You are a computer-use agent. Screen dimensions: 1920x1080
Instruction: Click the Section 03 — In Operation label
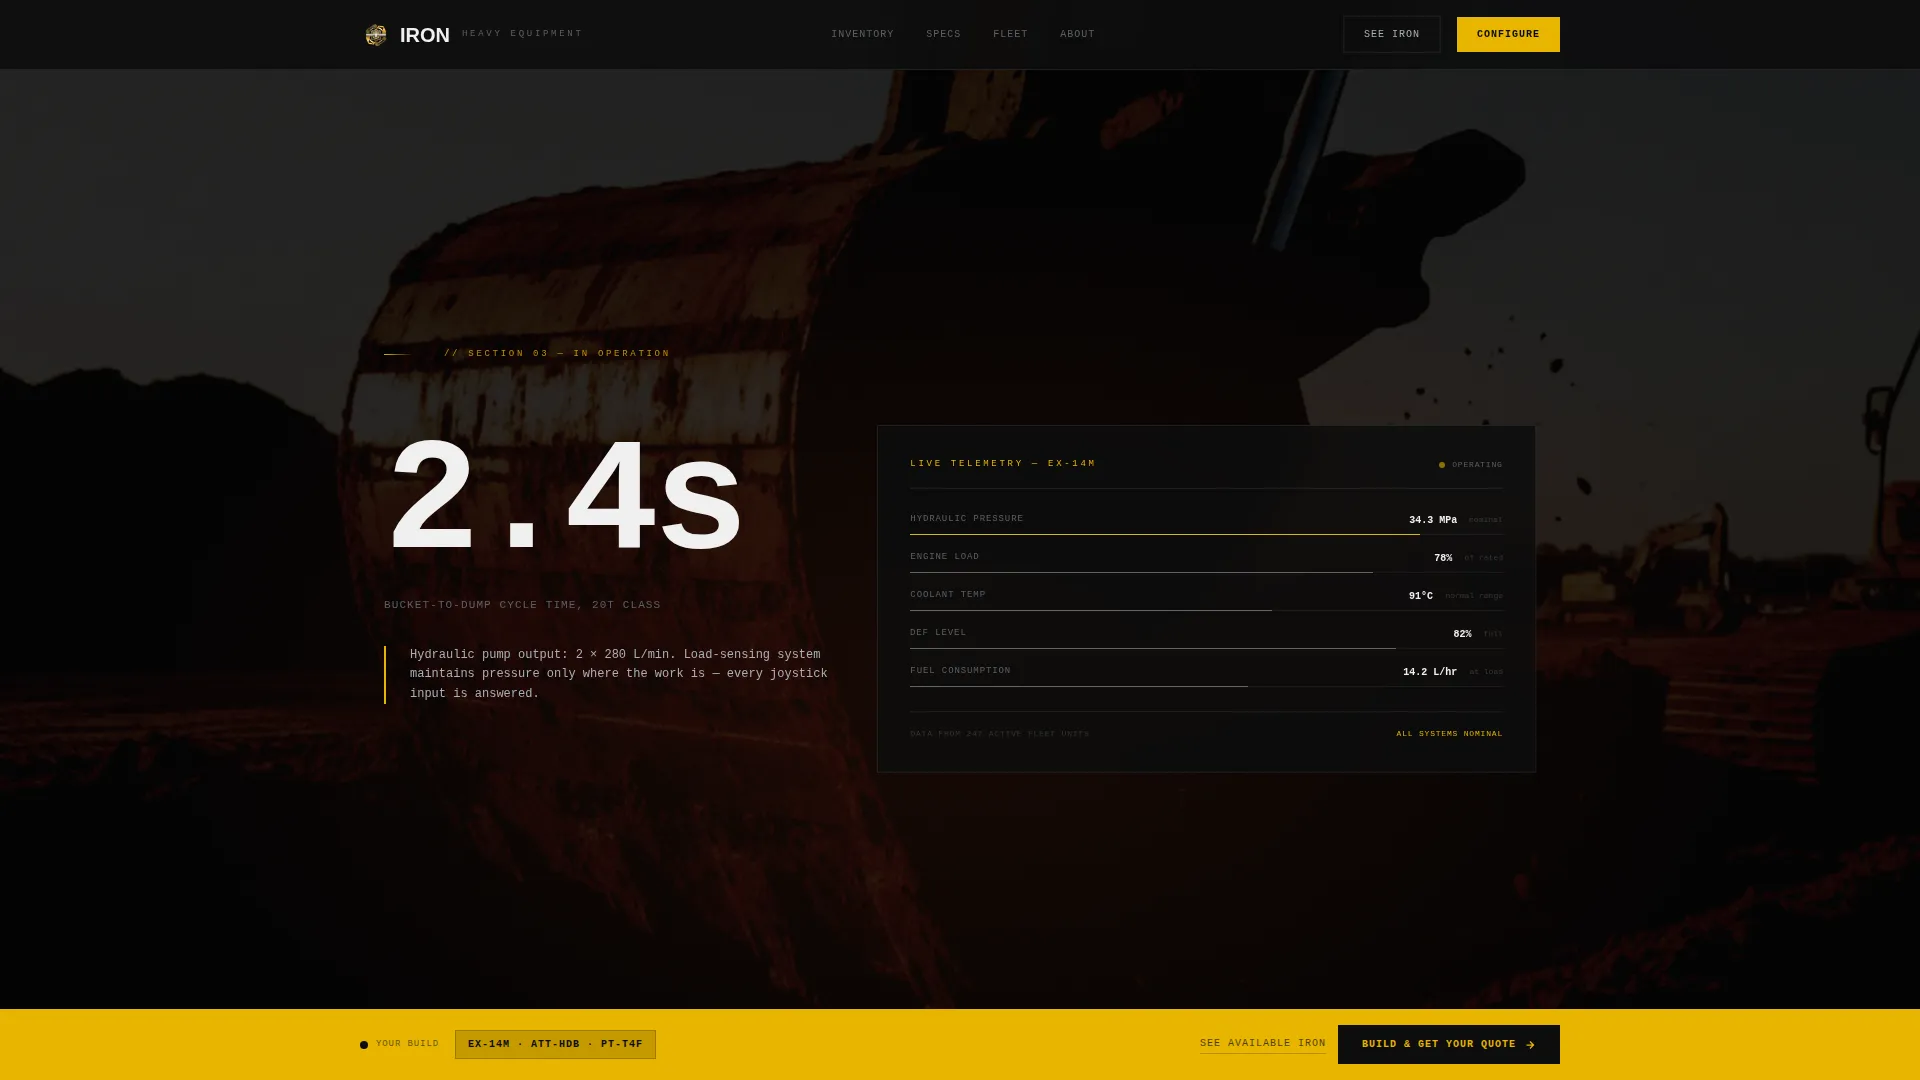(557, 354)
